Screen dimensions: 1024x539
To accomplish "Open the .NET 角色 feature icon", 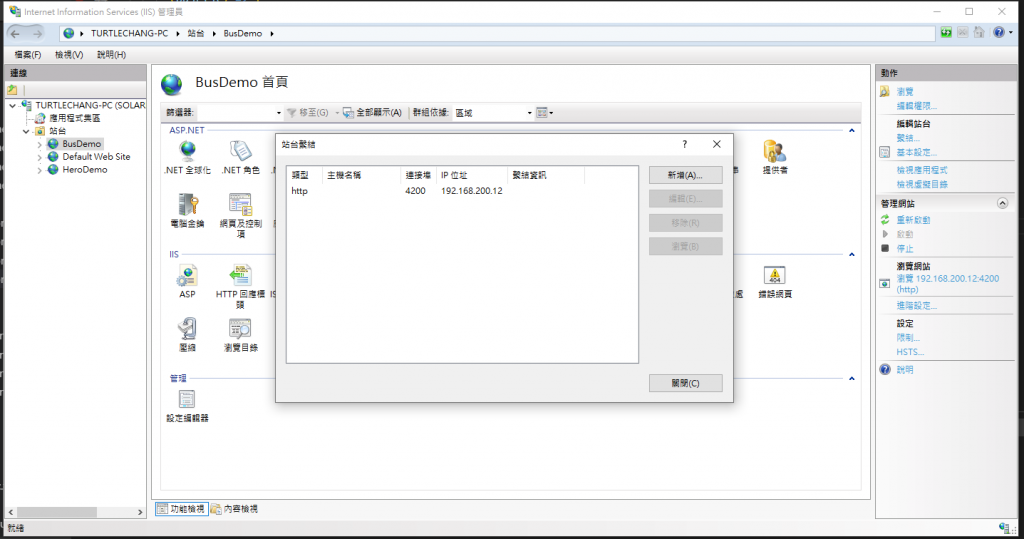I will click(x=240, y=157).
